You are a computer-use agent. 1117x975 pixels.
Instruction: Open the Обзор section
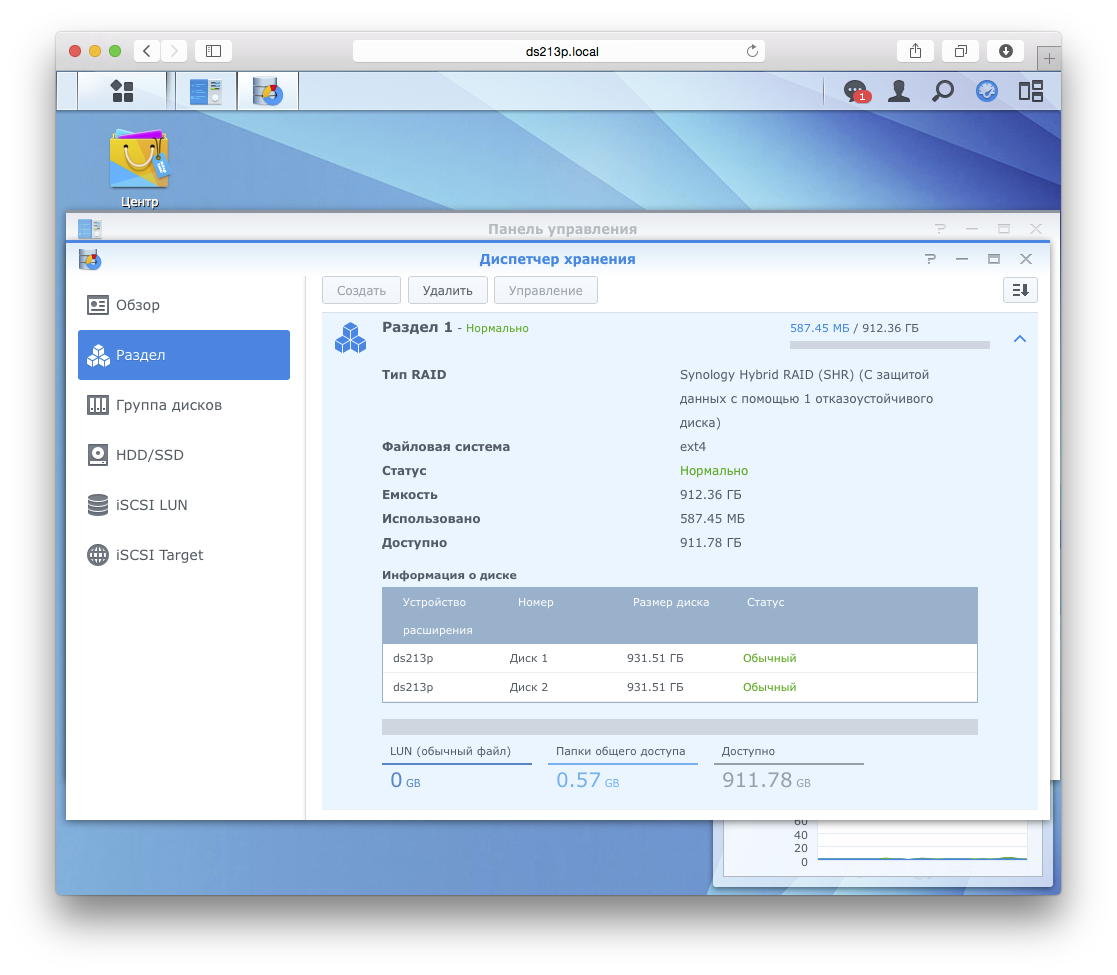(184, 305)
